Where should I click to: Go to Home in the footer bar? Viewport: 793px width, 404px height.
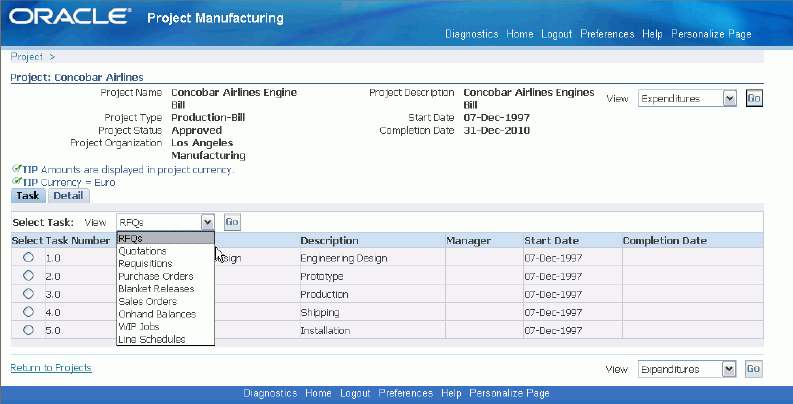(319, 393)
